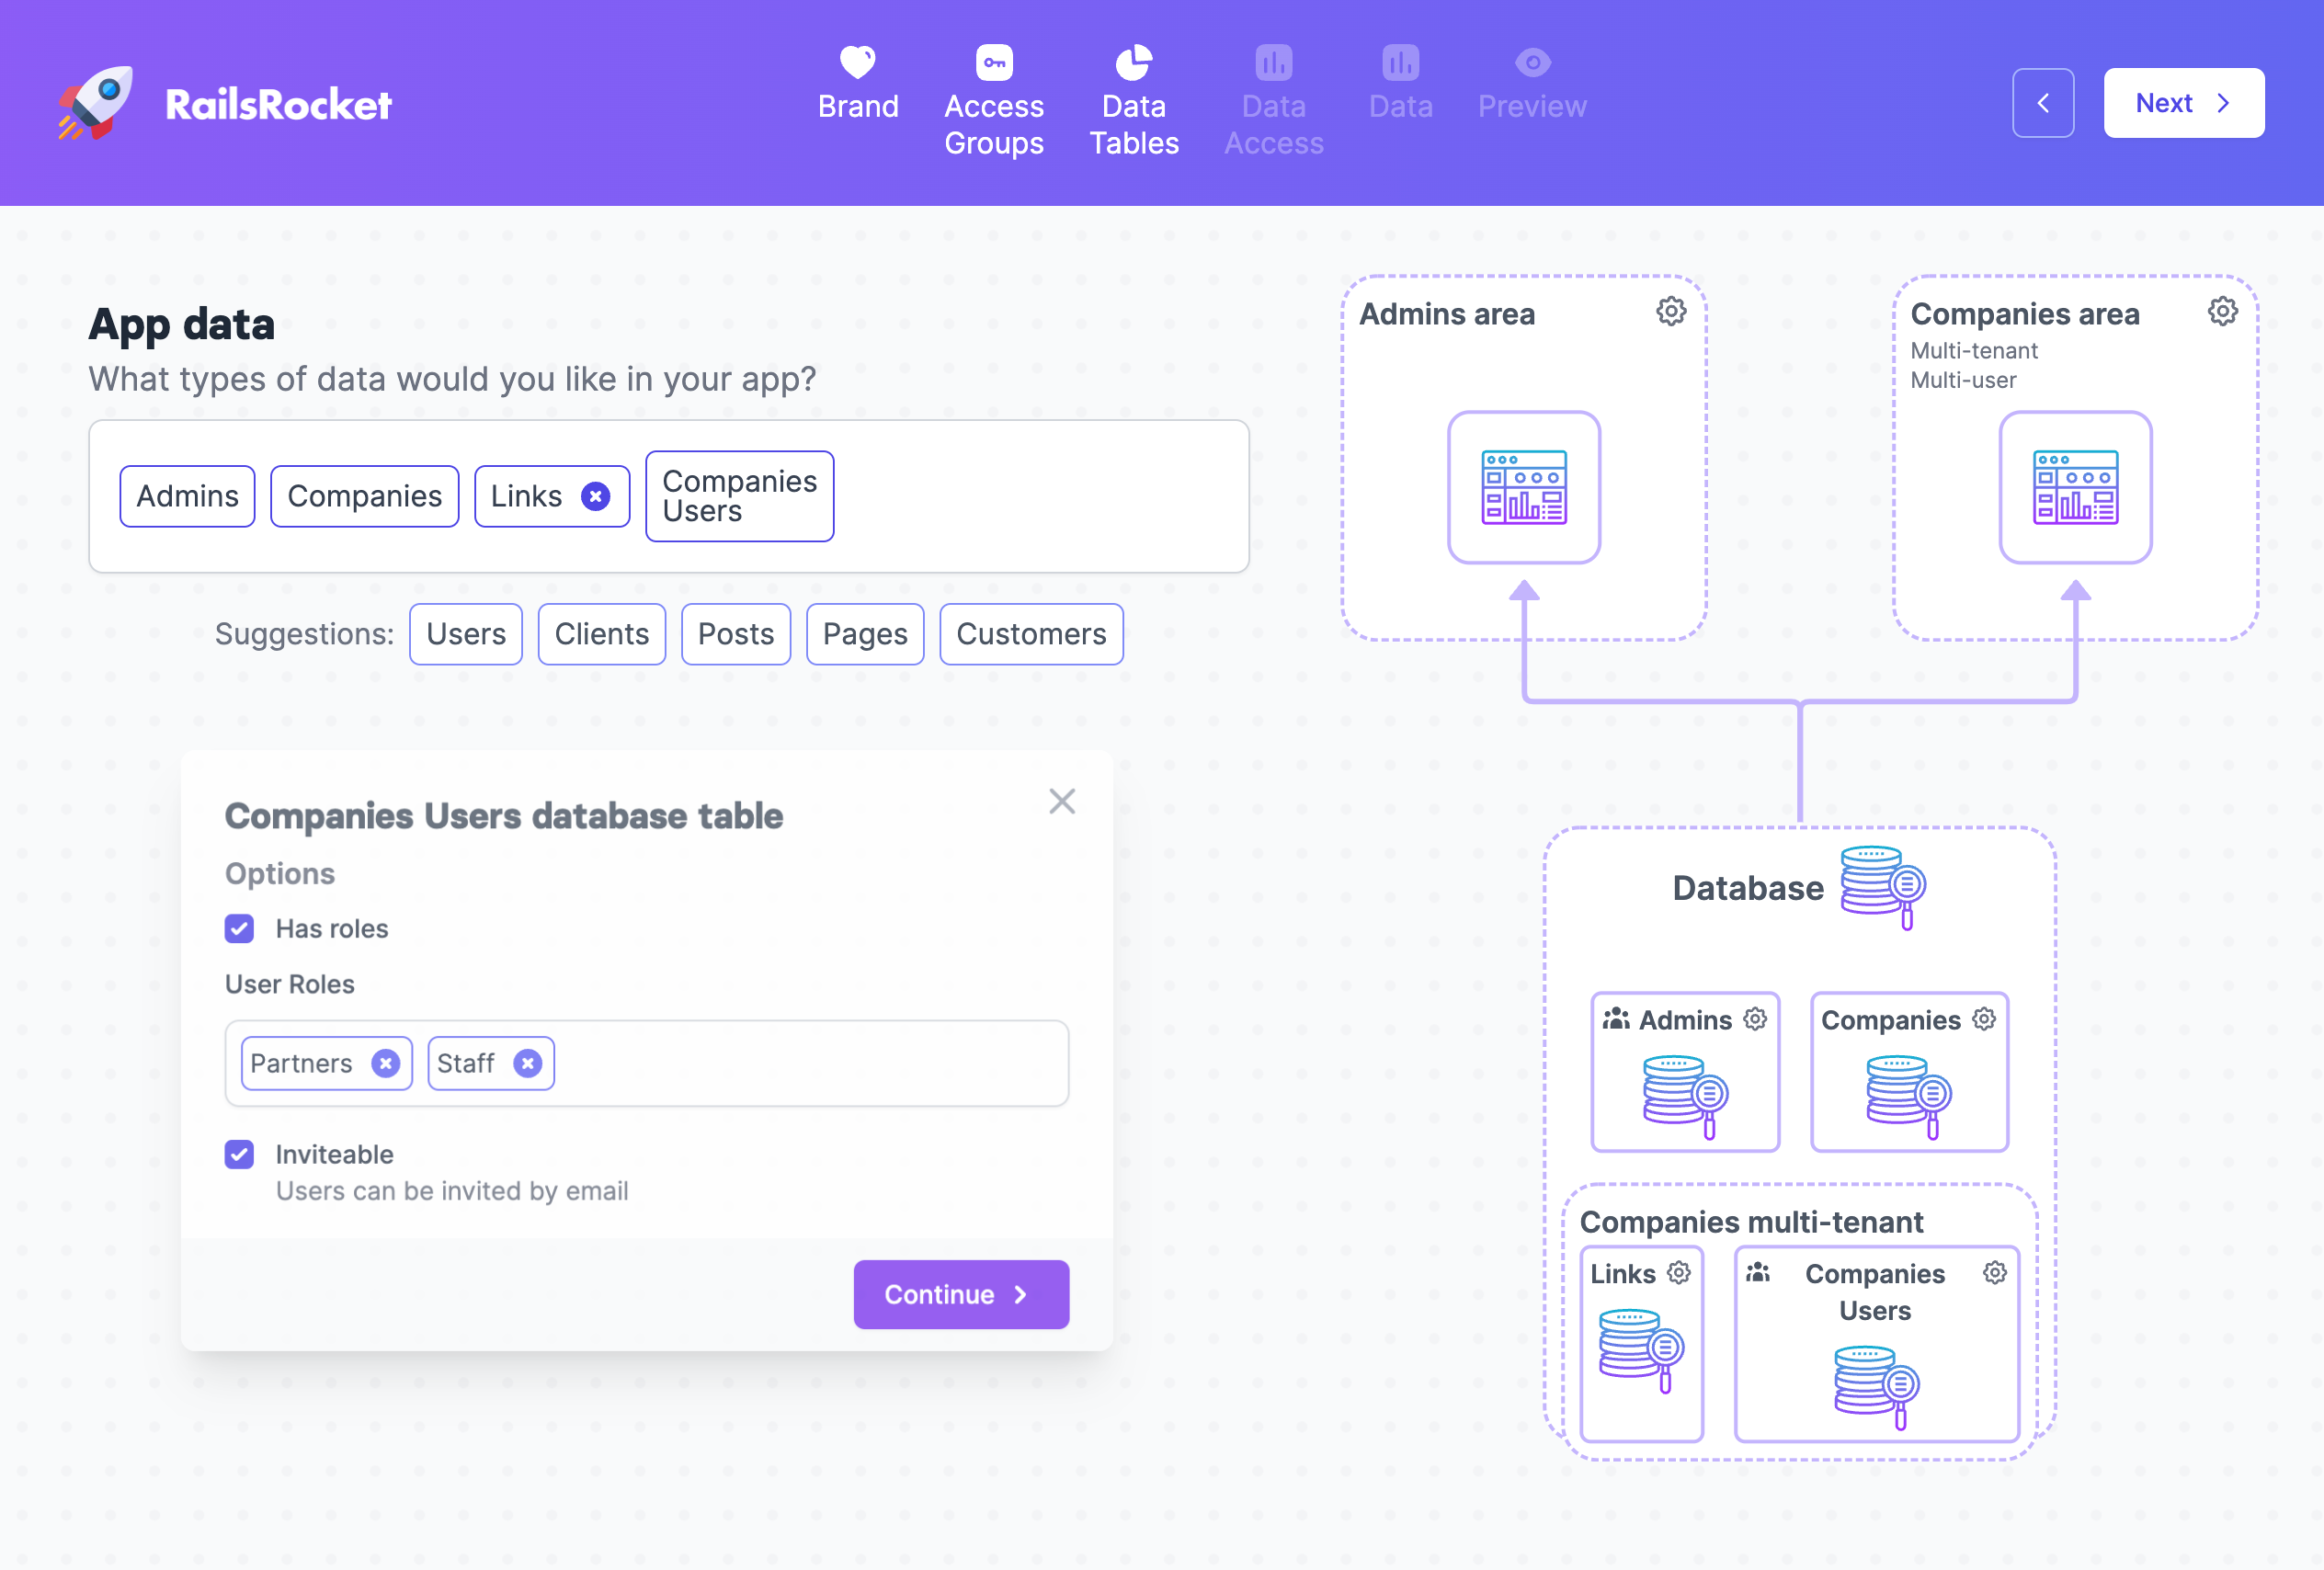Viewport: 2324px width, 1570px height.
Task: Click the Admins area title
Action: click(1446, 314)
